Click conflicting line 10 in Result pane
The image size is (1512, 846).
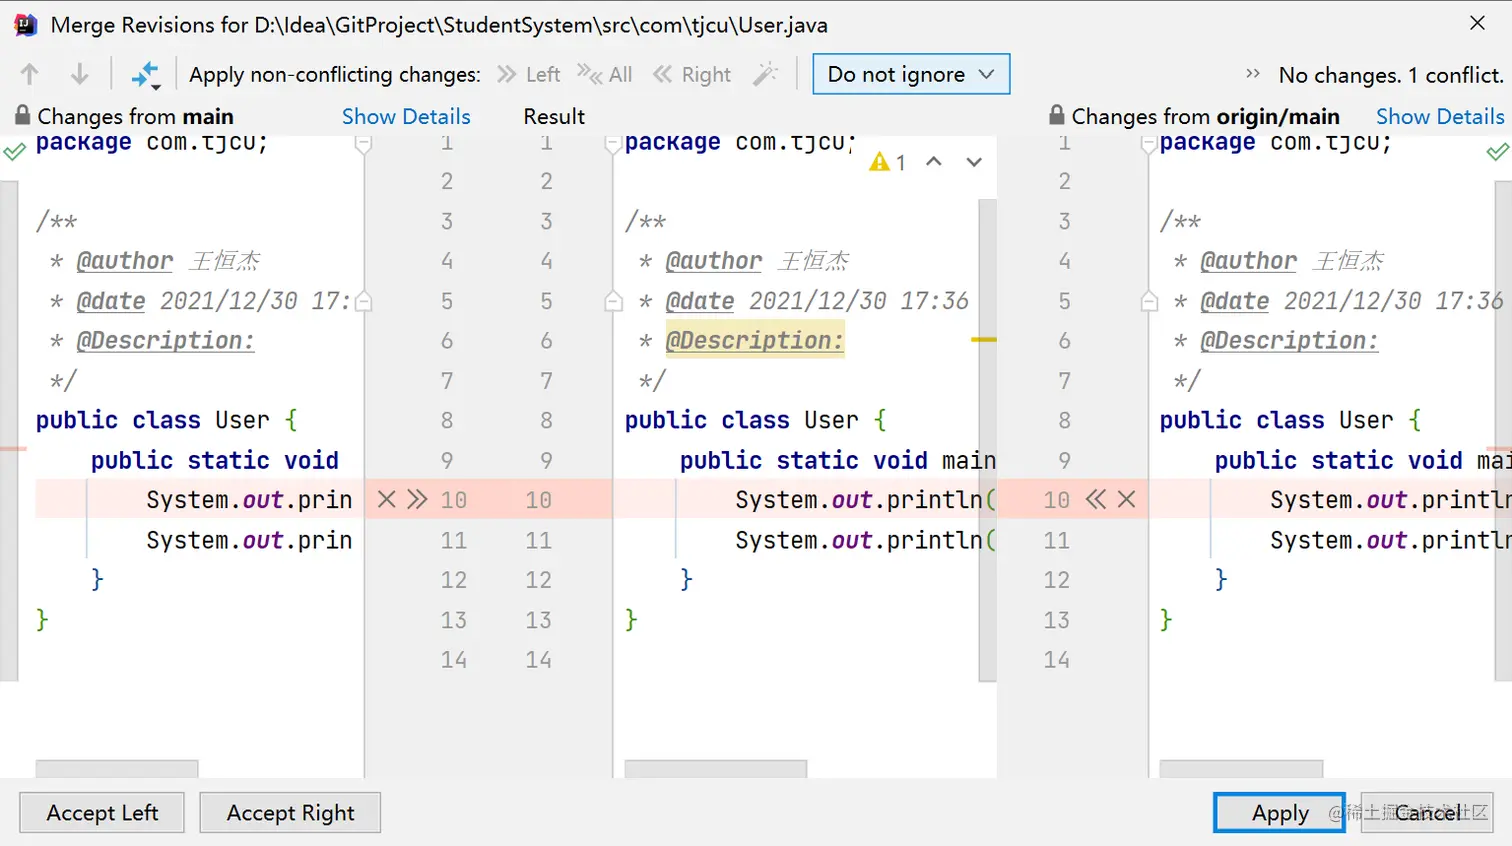pos(805,499)
